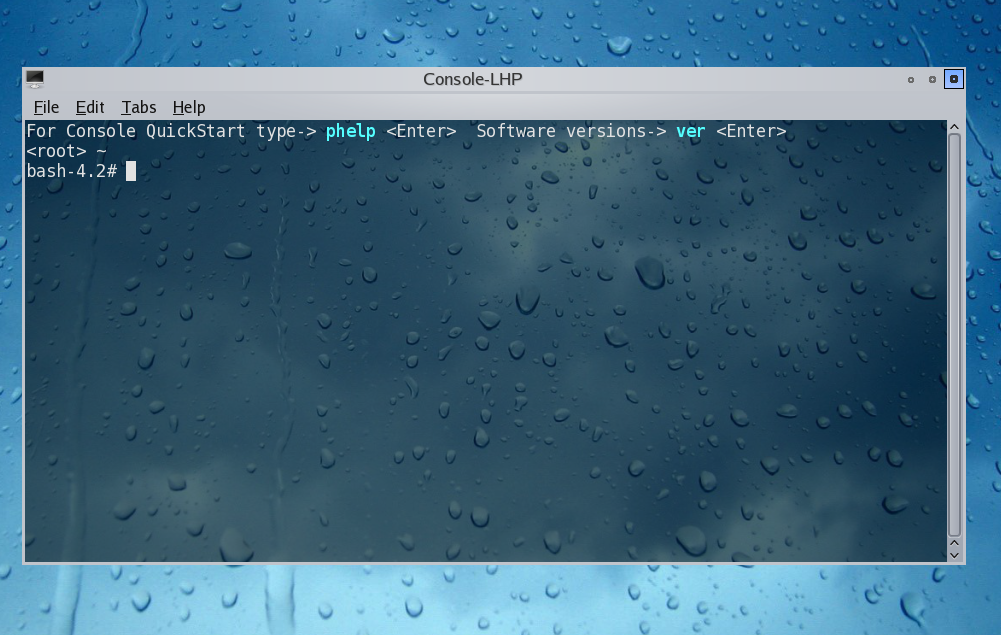Minimize the Console-LHP window
Viewport: 1001px width, 635px height.
(911, 80)
